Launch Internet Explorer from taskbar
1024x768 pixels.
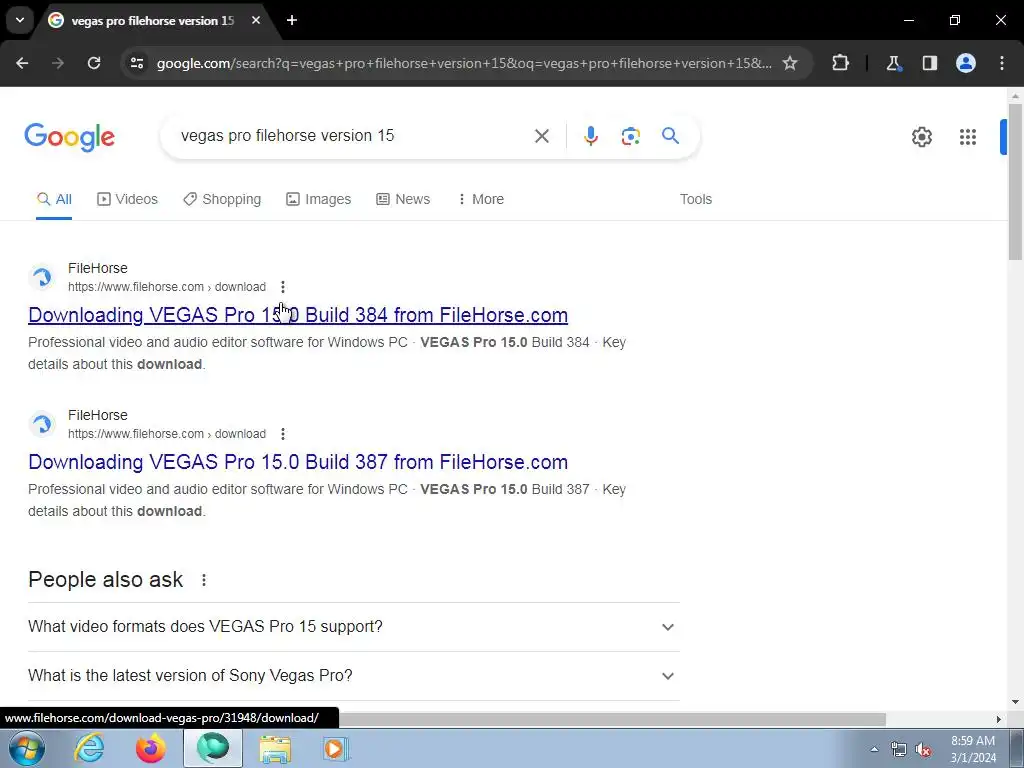89,749
